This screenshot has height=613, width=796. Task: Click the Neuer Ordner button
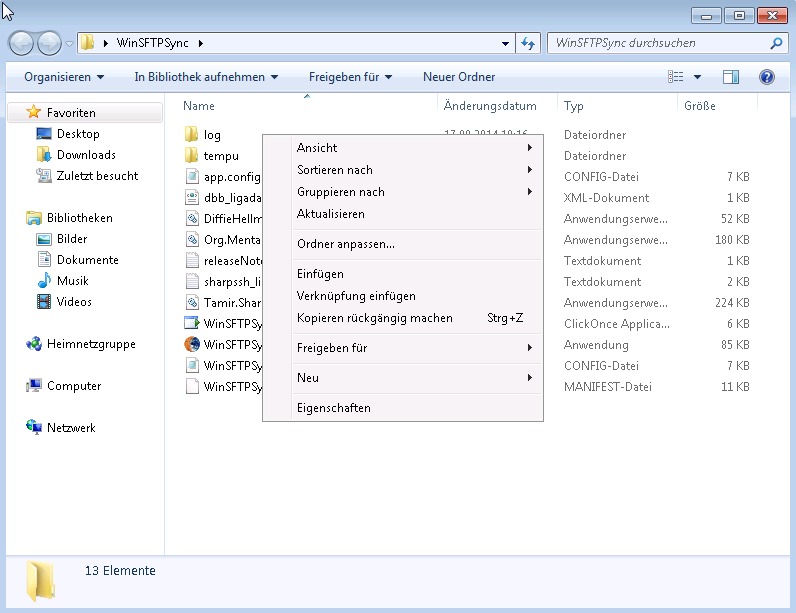[x=459, y=77]
